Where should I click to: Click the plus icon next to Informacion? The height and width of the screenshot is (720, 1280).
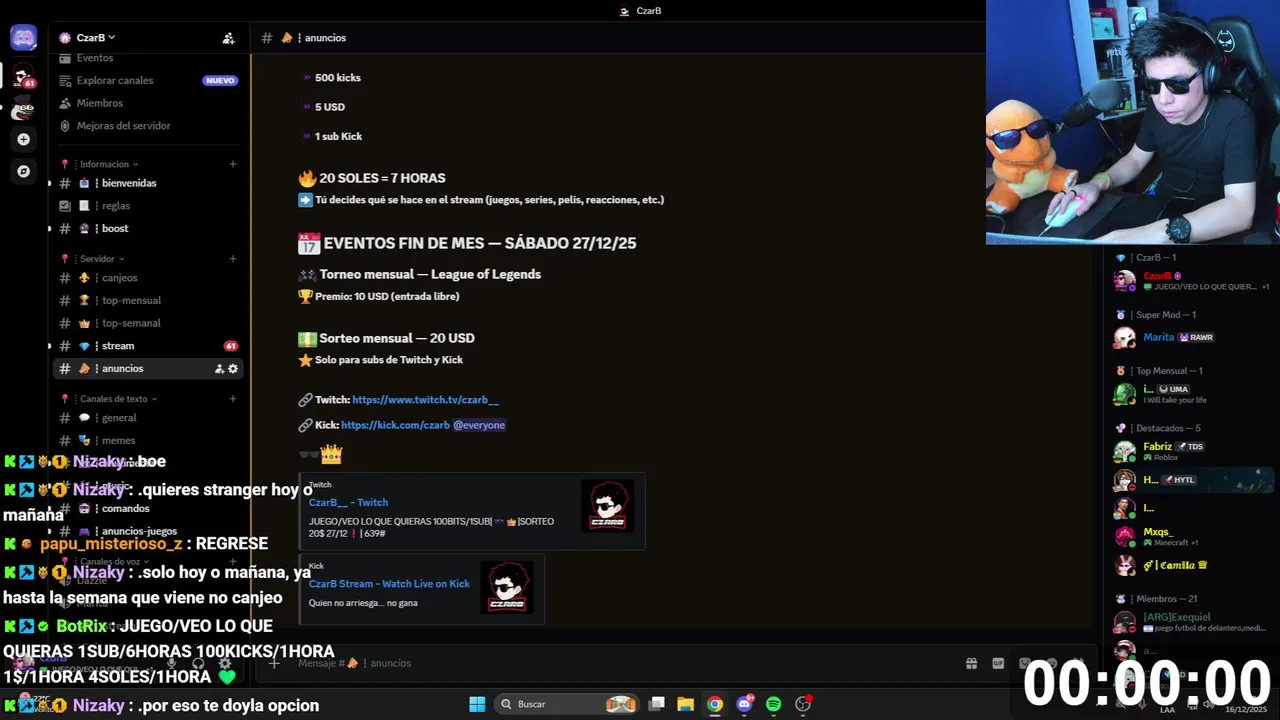pos(233,164)
